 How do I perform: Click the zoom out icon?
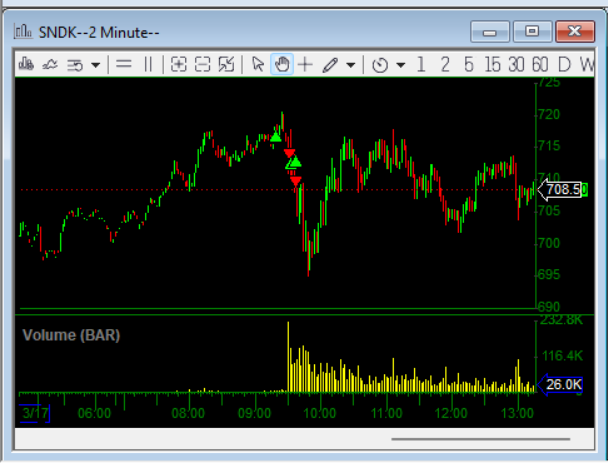202,64
